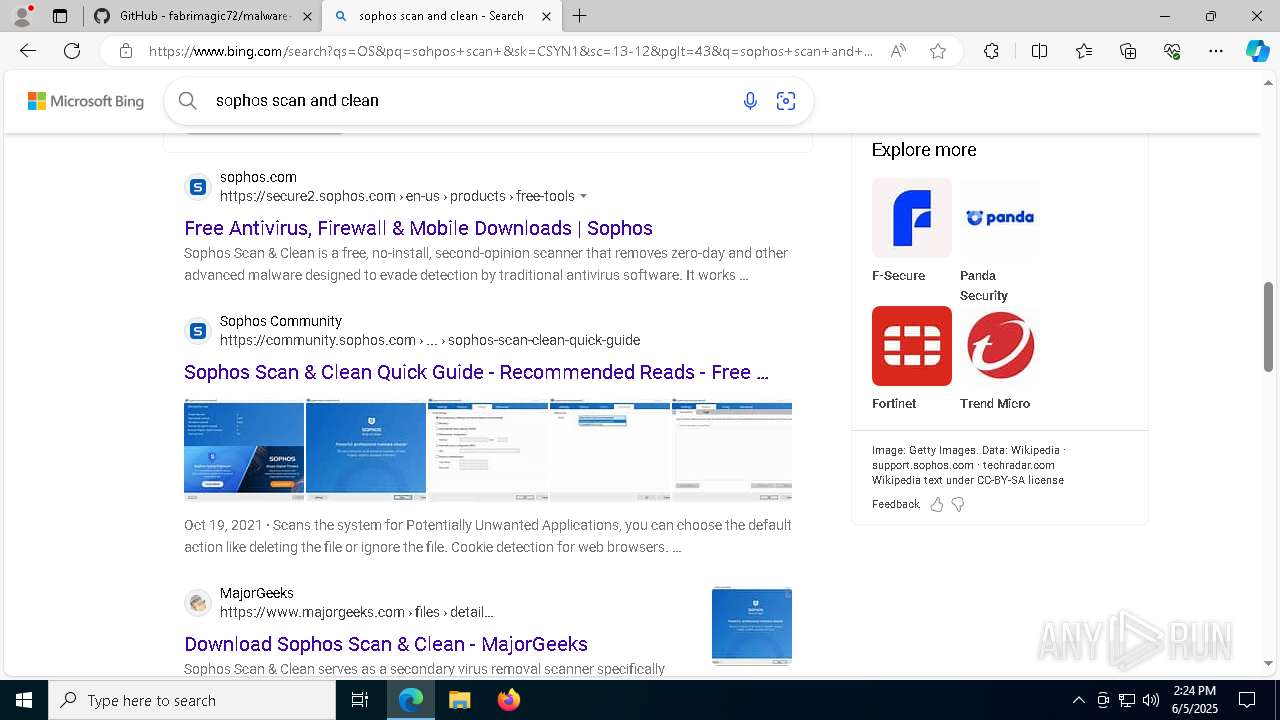Viewport: 1280px width, 720px height.
Task: Open Browser essentials heart icon
Action: click(1172, 51)
